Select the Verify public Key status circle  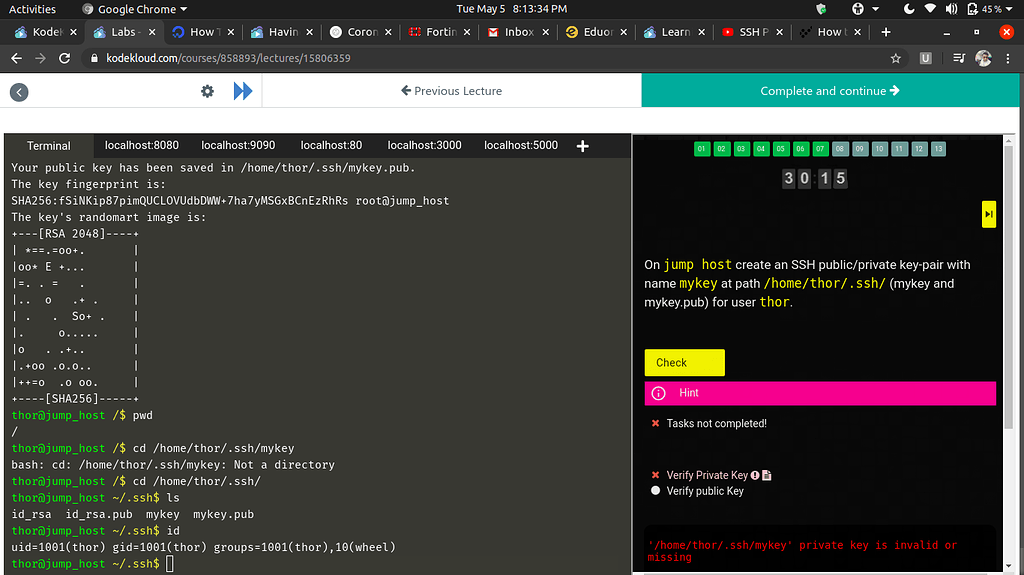tap(656, 491)
